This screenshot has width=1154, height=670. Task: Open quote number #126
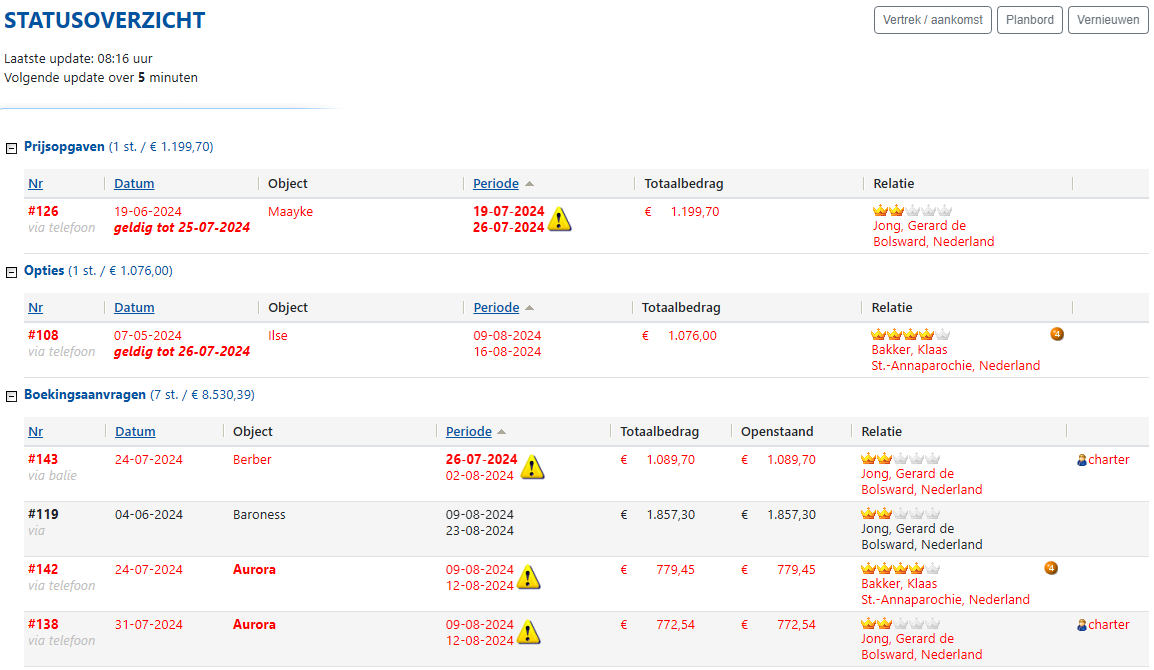click(x=43, y=212)
